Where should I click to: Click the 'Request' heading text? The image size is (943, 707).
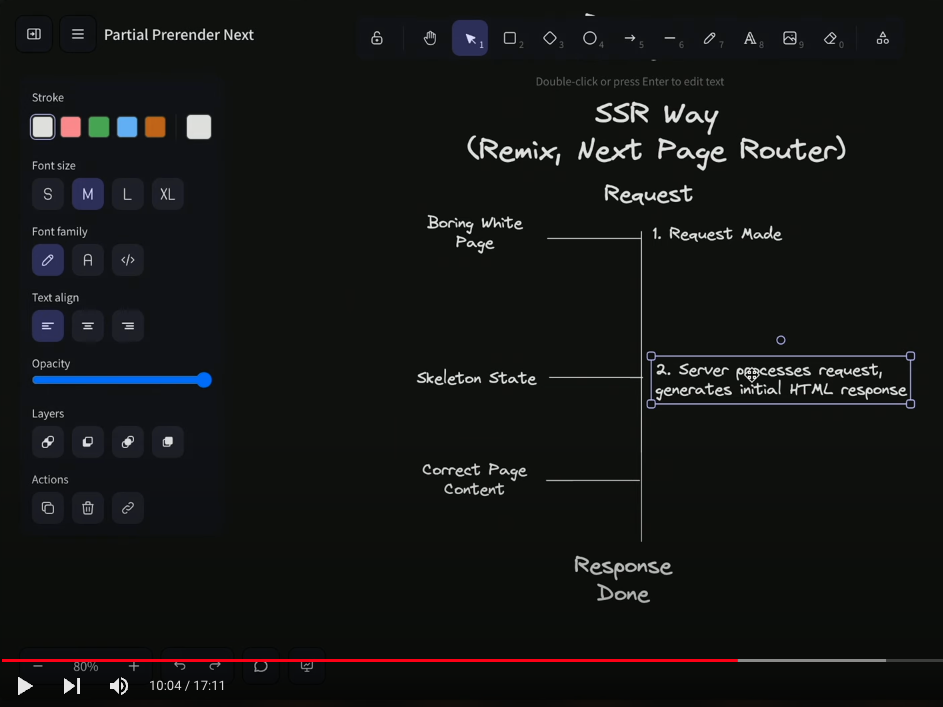tap(648, 195)
